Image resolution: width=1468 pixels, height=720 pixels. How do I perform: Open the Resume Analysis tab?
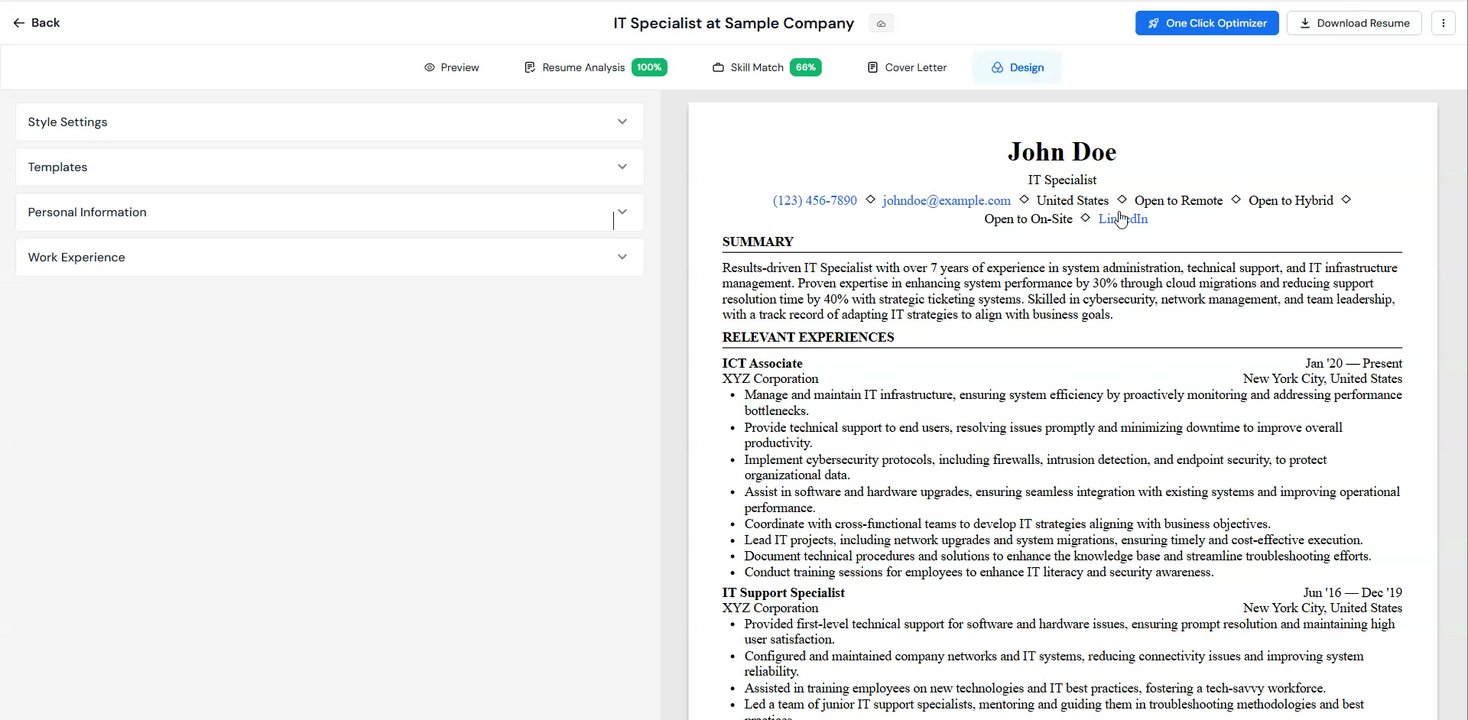point(595,68)
